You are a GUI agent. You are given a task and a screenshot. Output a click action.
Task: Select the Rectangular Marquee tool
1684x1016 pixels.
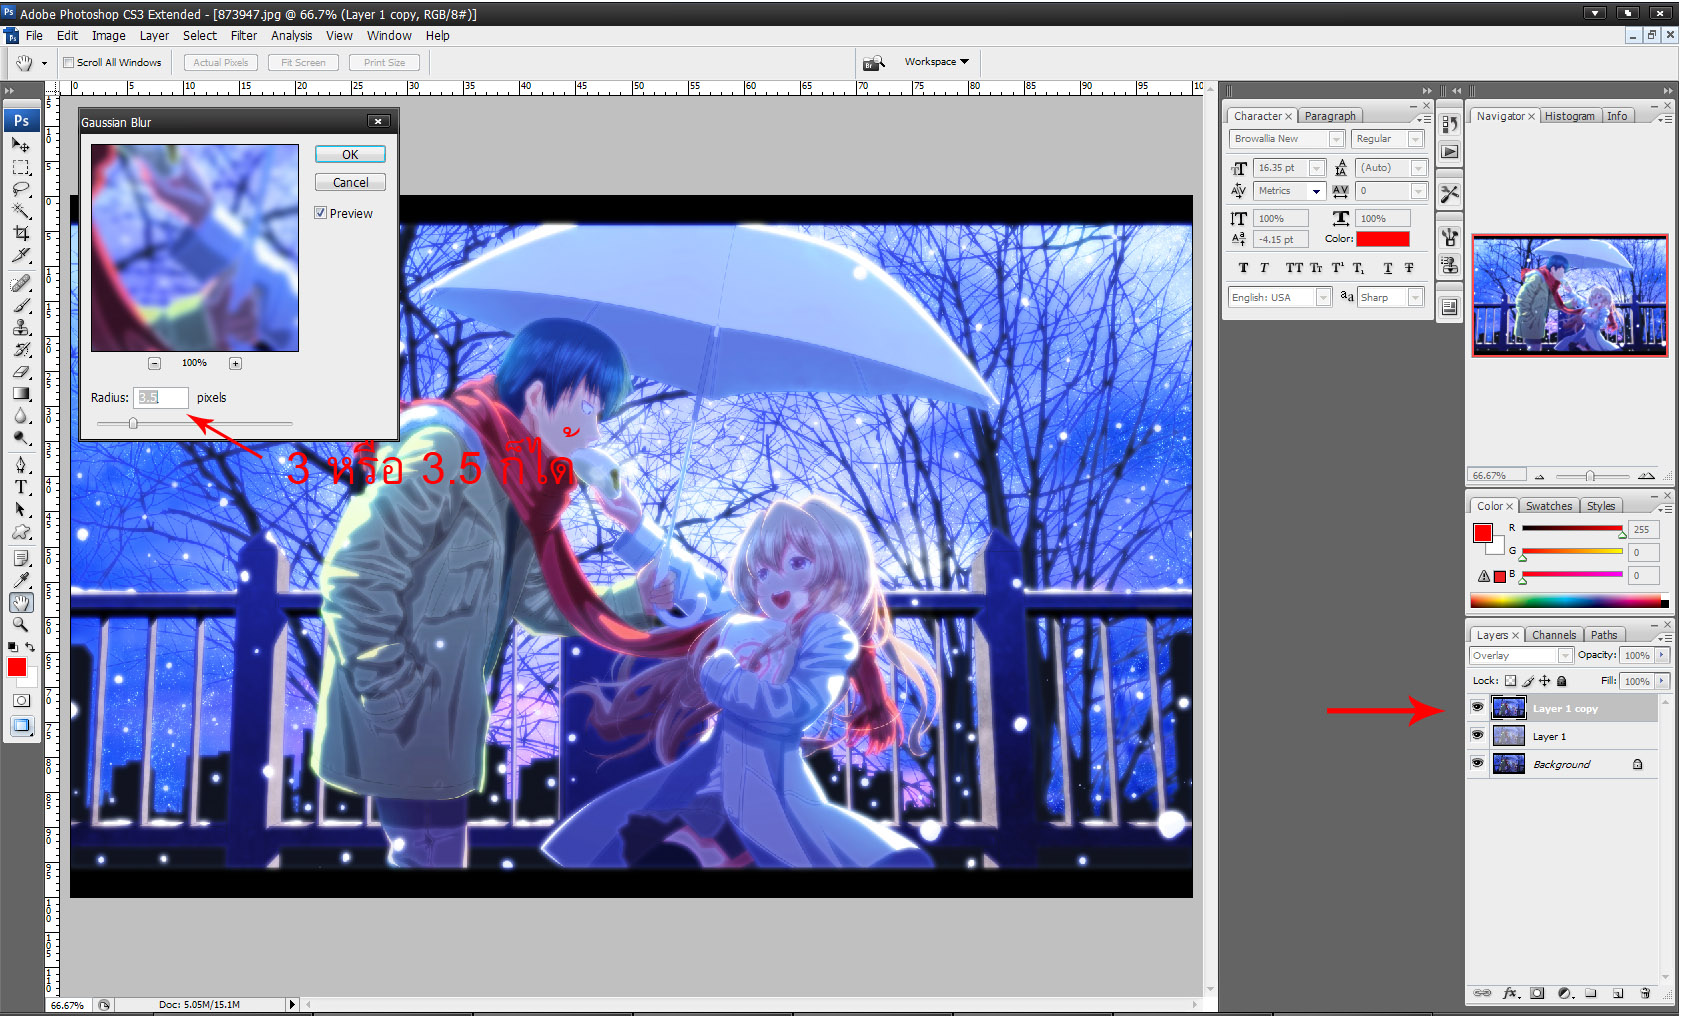[x=21, y=167]
